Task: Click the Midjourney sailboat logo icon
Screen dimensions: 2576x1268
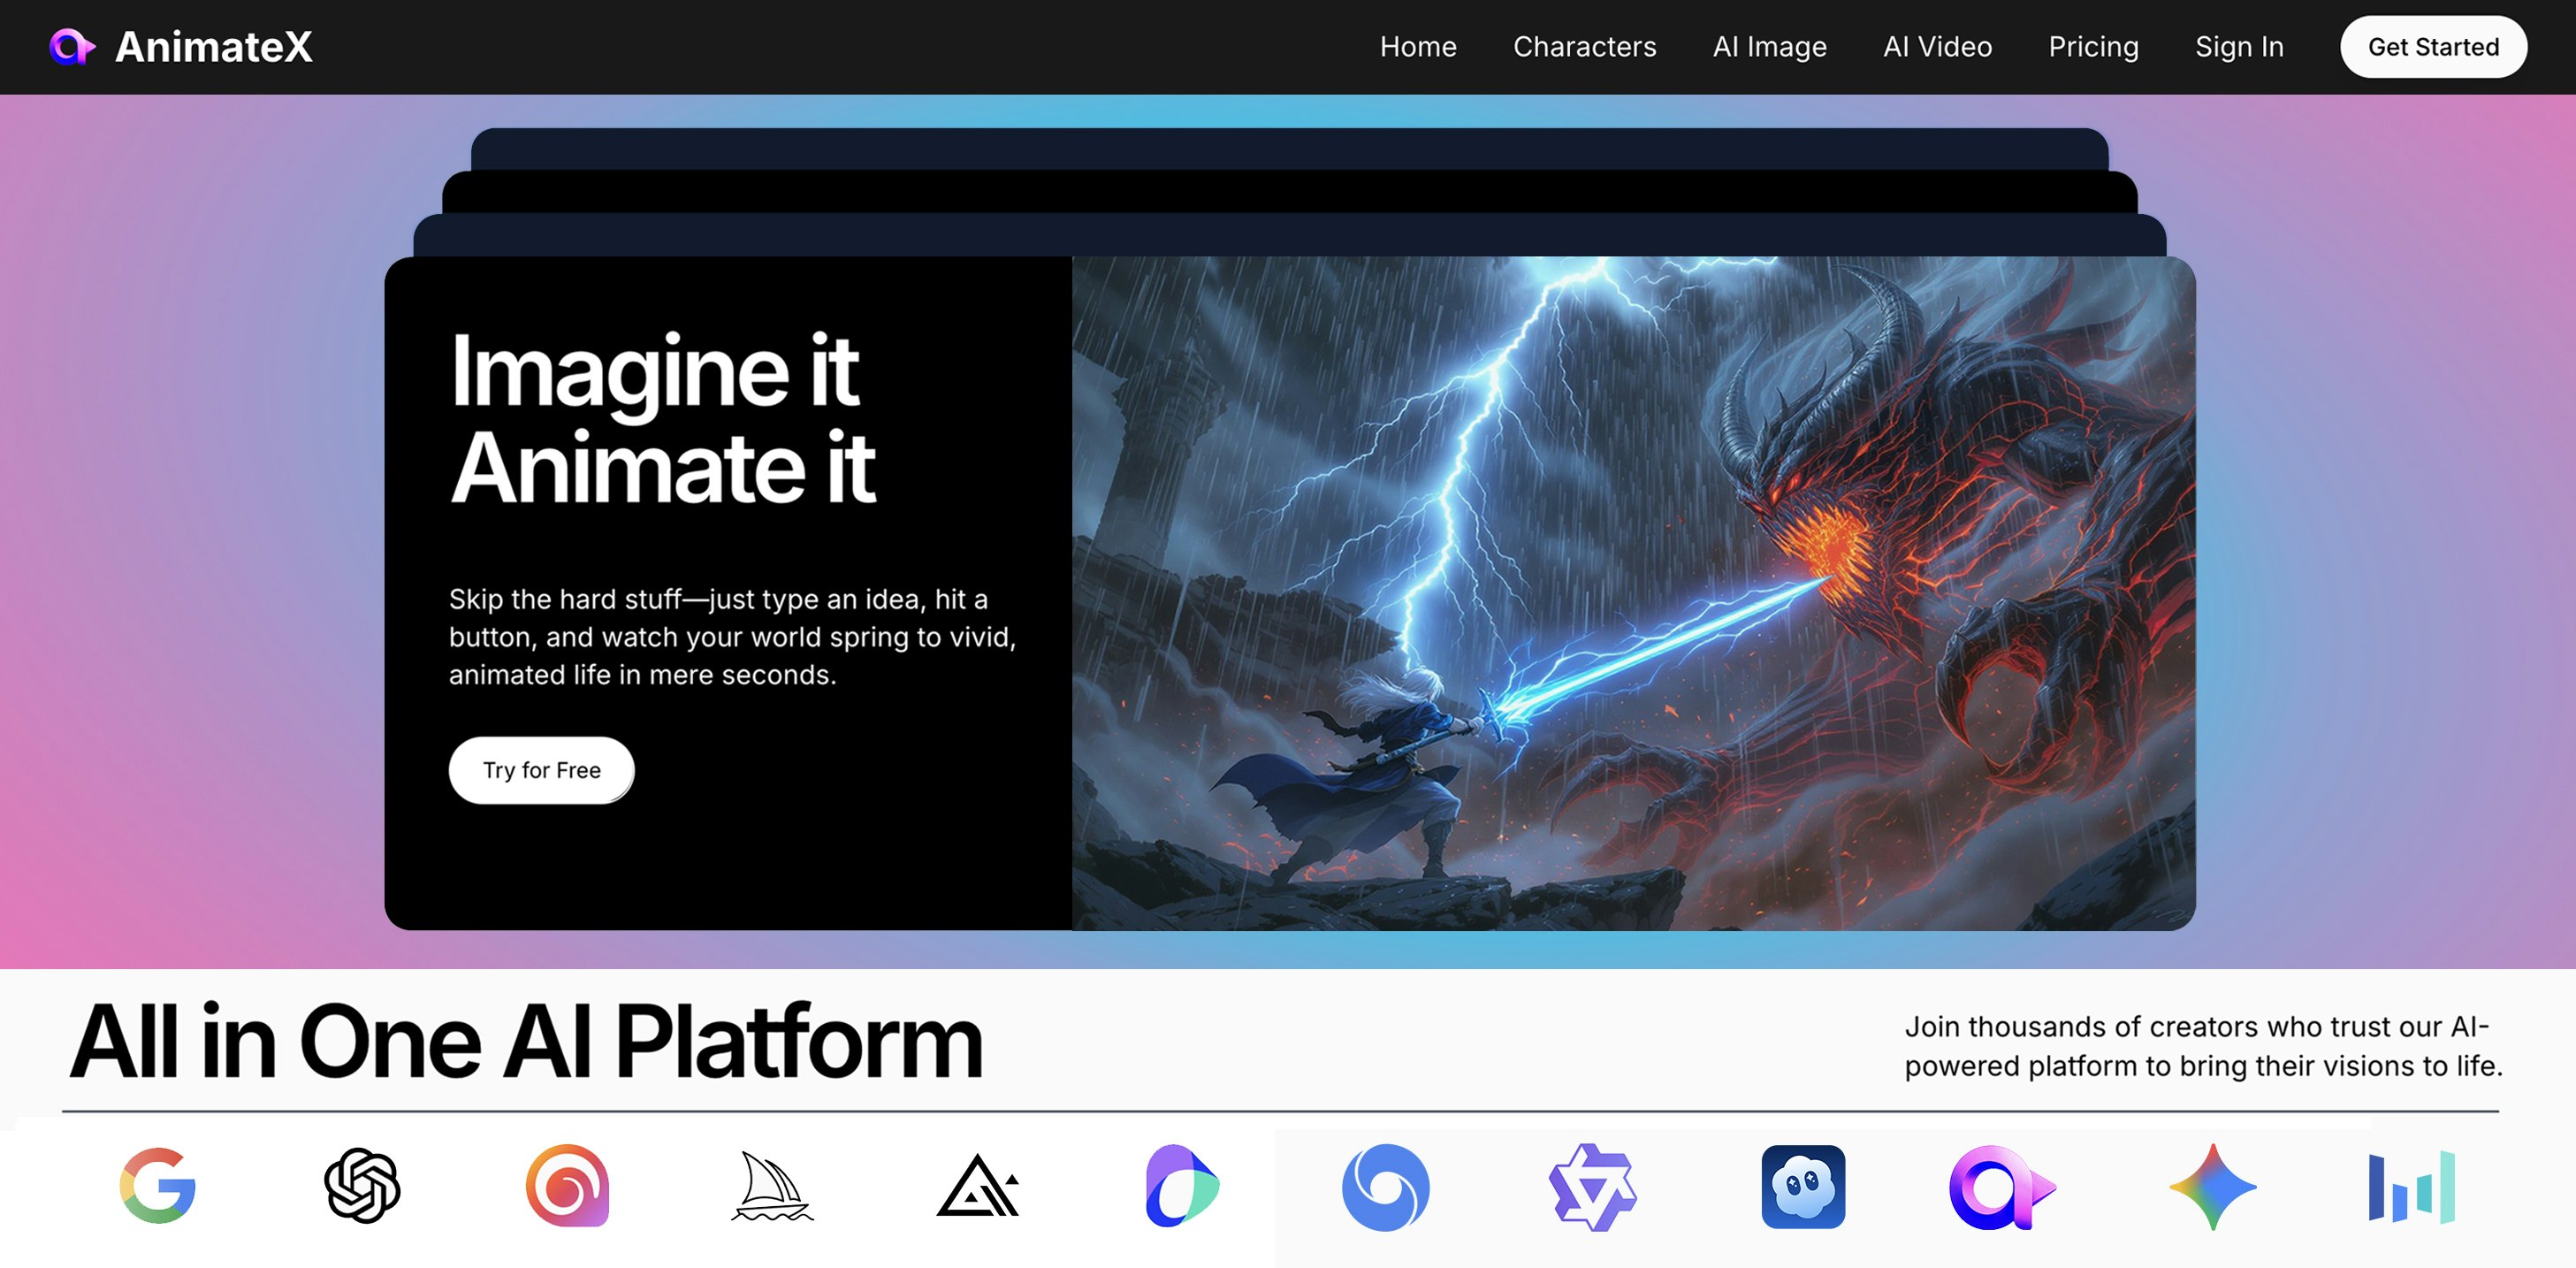Action: pyautogui.click(x=771, y=1186)
